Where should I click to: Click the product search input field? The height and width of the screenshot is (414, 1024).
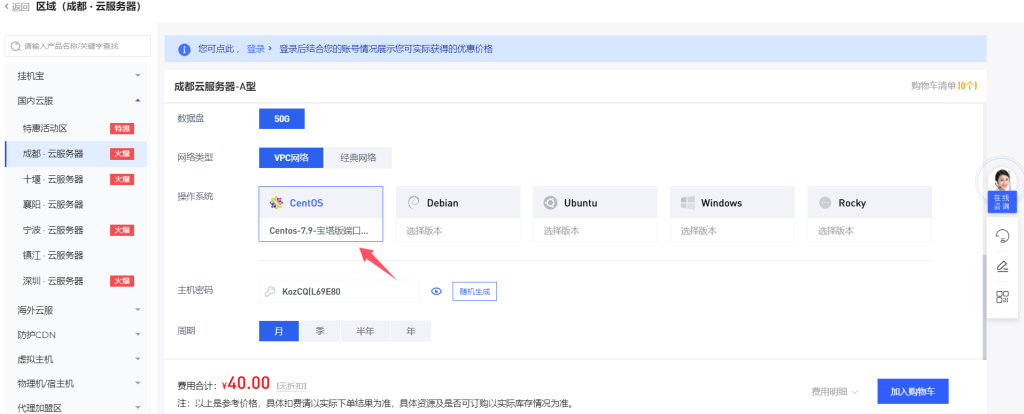click(x=78, y=46)
